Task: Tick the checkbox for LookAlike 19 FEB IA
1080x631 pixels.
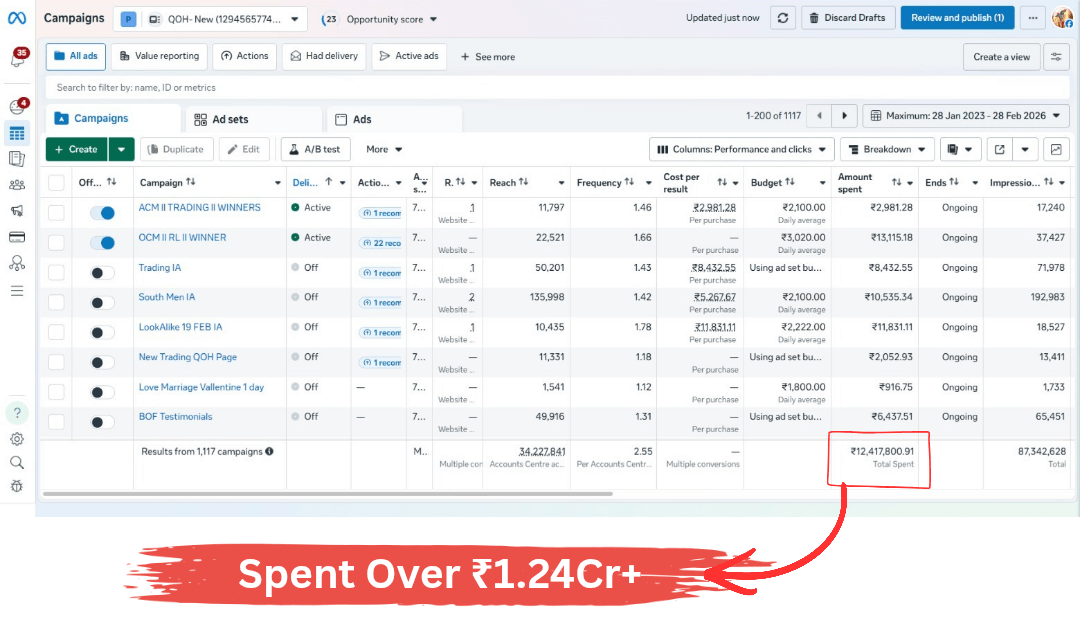Action: coord(56,332)
